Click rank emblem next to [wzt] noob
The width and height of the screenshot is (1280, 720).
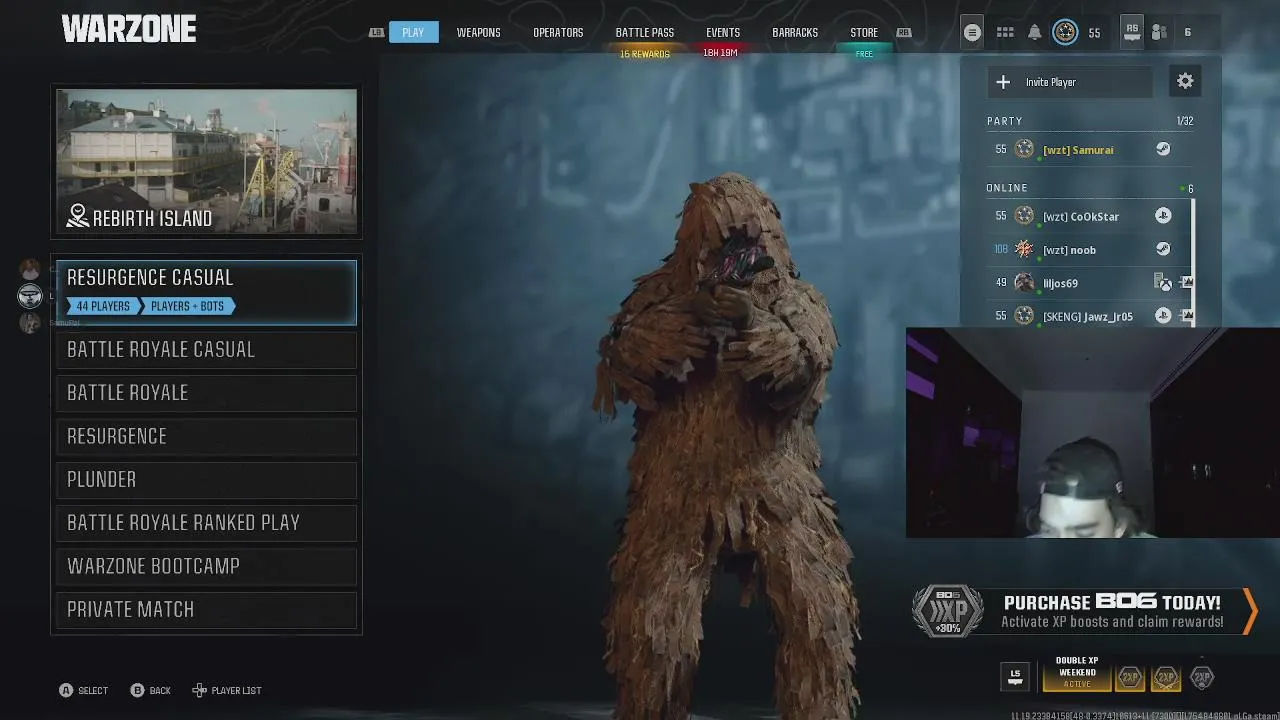click(x=1024, y=249)
